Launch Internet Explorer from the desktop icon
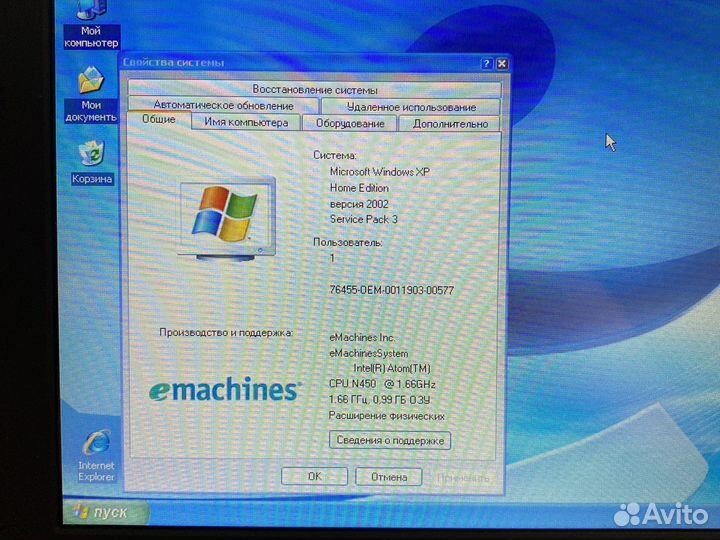 click(x=96, y=456)
